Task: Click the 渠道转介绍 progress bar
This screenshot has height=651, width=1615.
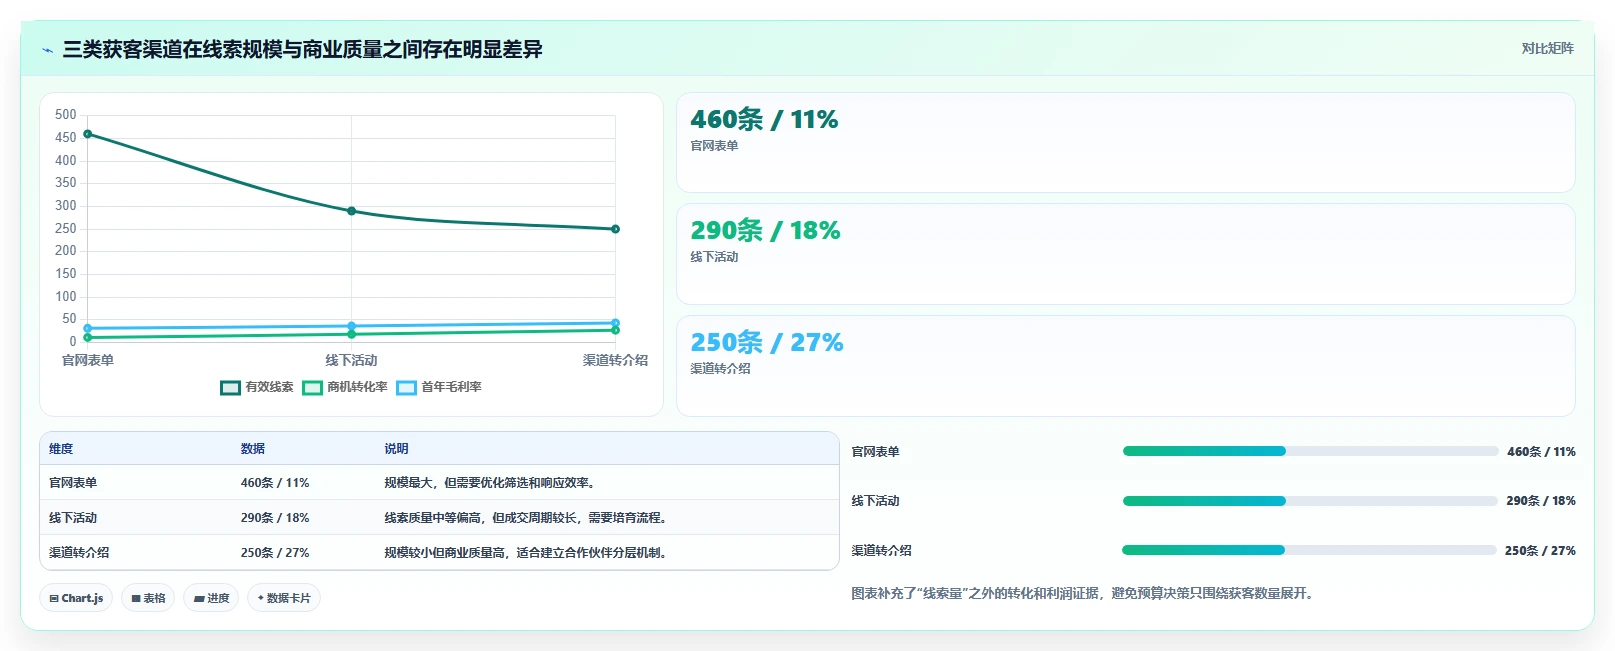Action: click(1309, 550)
